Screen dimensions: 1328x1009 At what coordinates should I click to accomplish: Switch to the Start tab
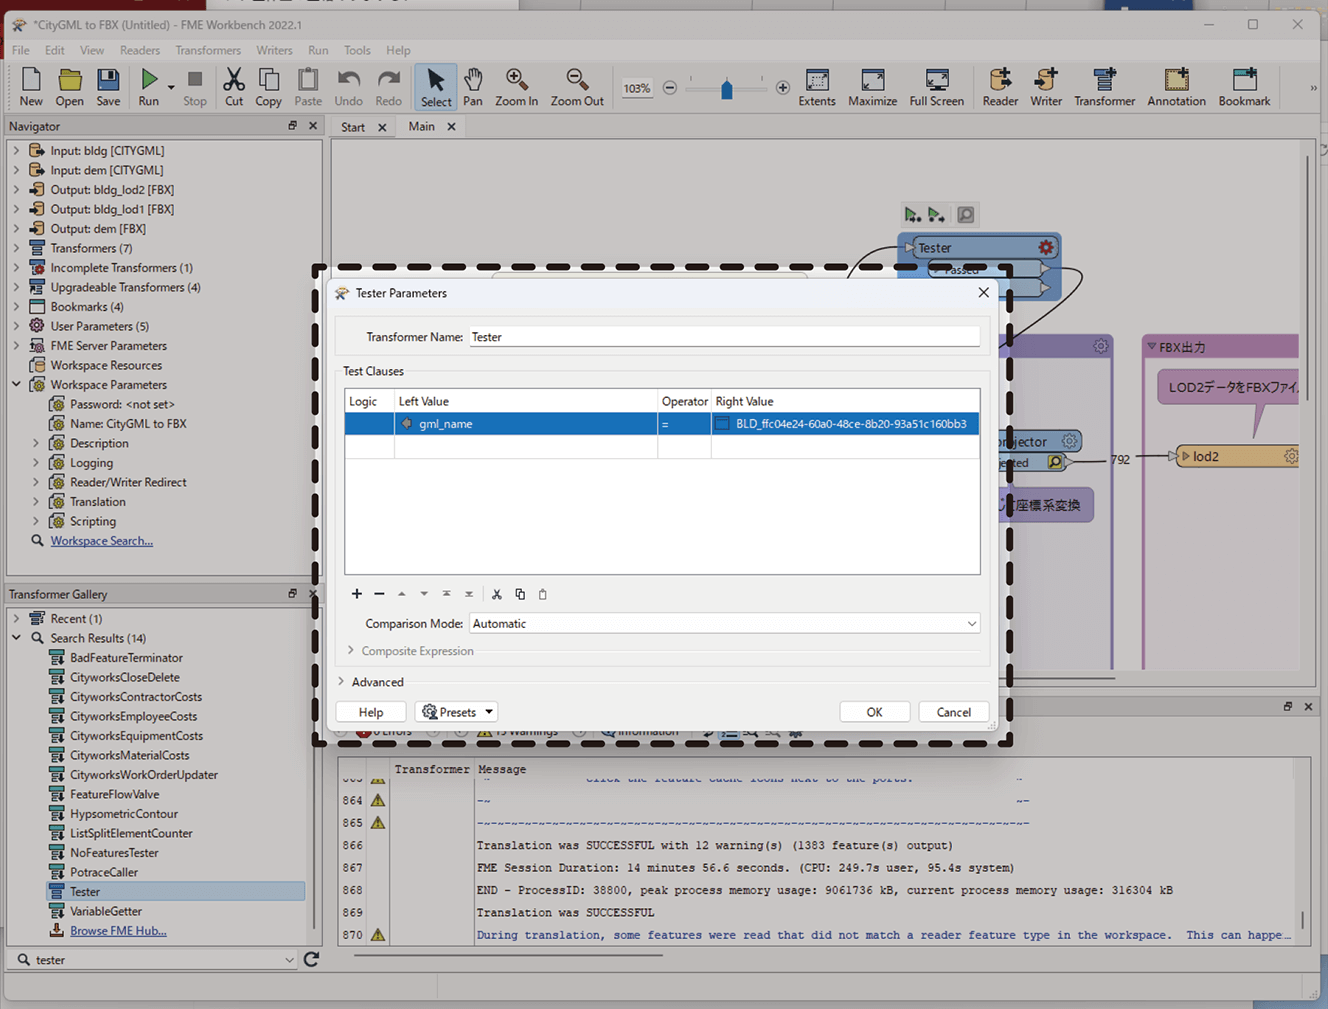[x=353, y=127]
